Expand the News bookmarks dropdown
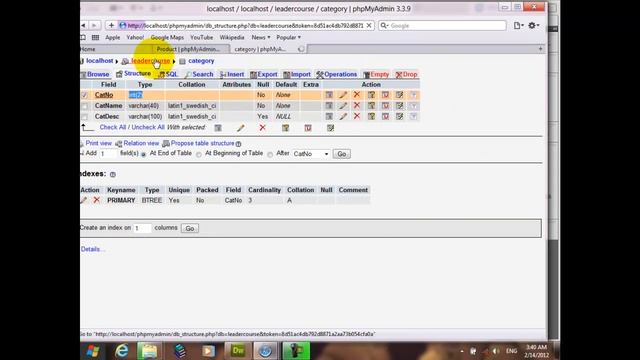Screen dimensions: 640x360 [260, 37]
